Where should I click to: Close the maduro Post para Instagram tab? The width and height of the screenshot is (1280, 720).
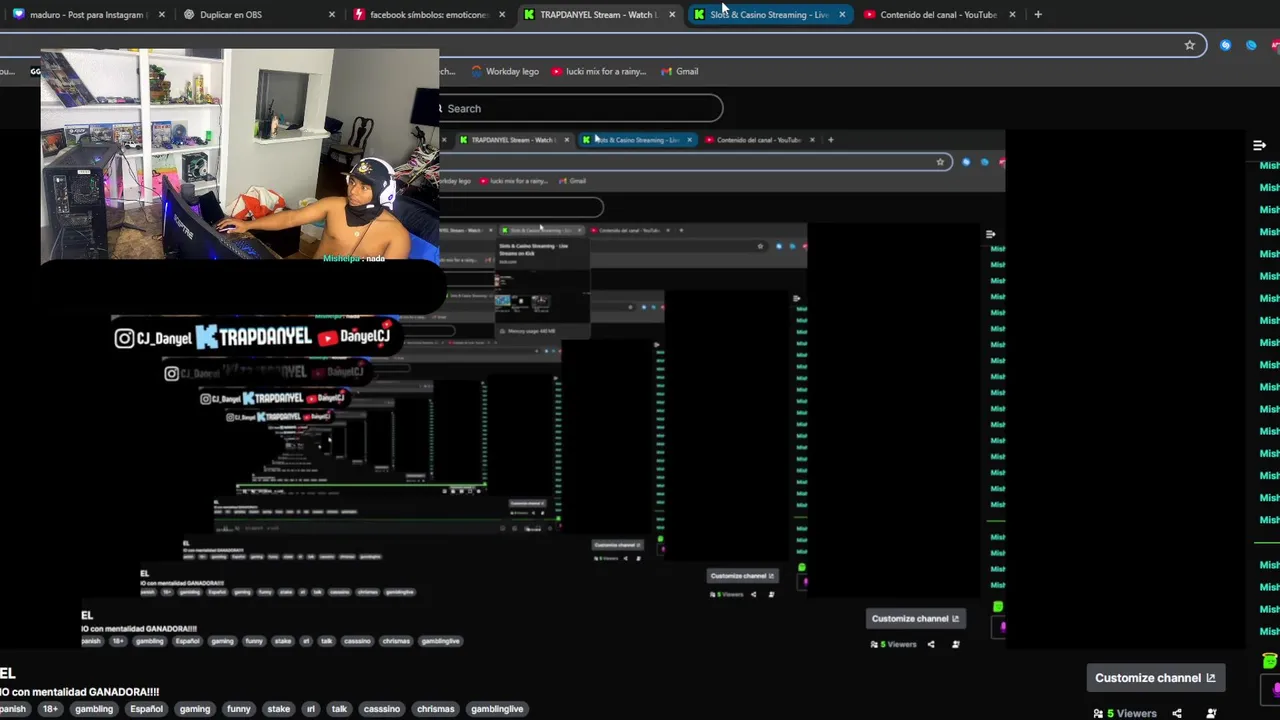pyautogui.click(x=161, y=15)
